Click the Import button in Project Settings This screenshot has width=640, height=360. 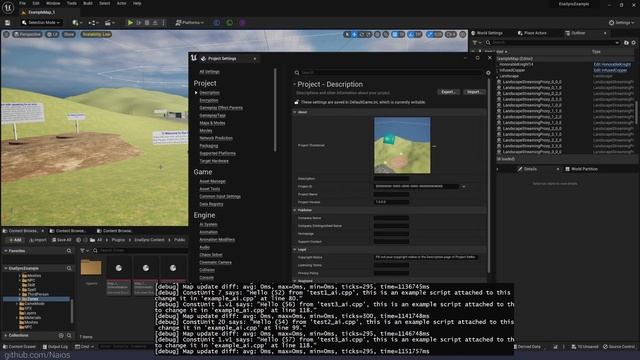pos(473,92)
